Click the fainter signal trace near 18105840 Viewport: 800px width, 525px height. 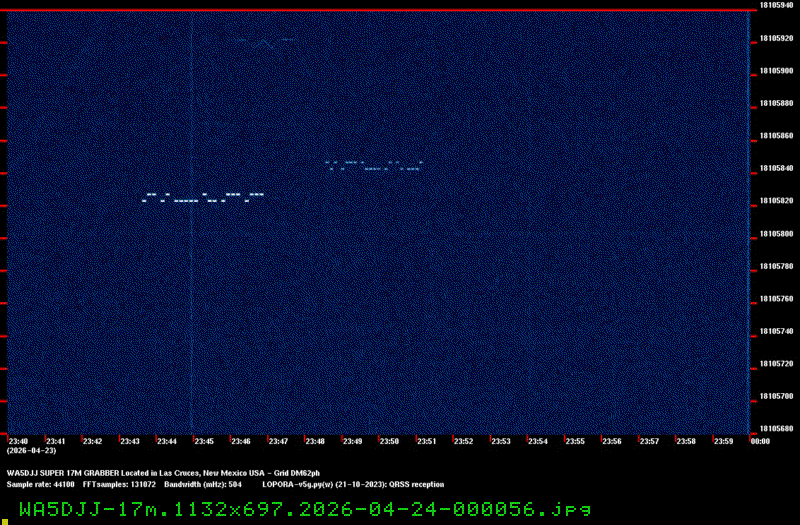pyautogui.click(x=374, y=166)
